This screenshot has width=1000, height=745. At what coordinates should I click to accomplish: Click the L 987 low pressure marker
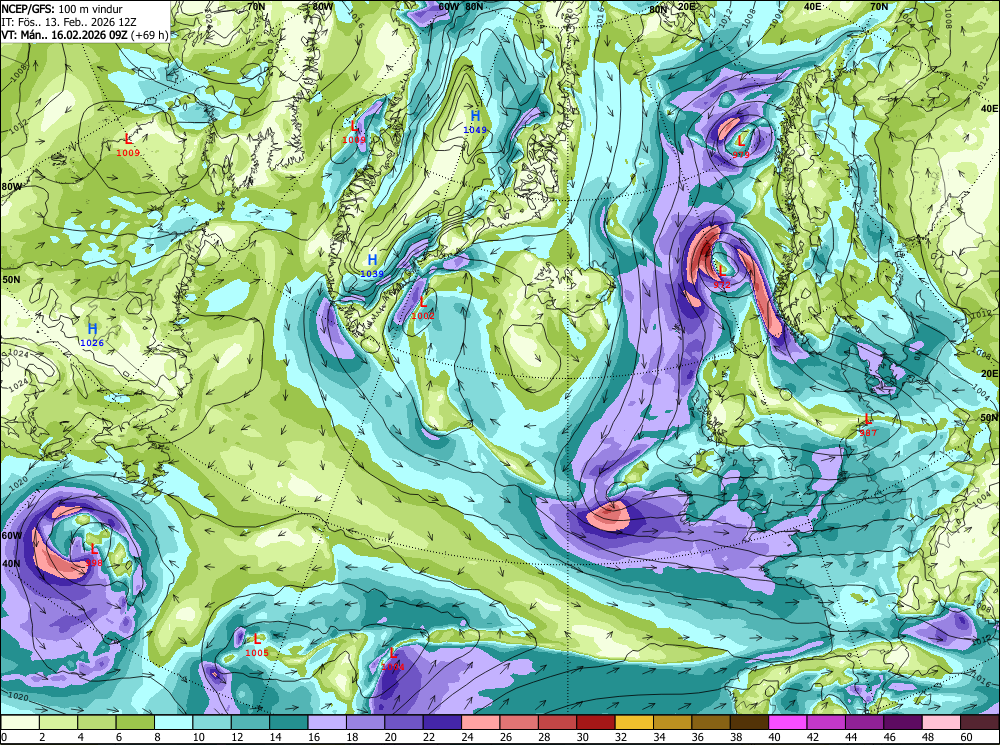click(x=867, y=424)
